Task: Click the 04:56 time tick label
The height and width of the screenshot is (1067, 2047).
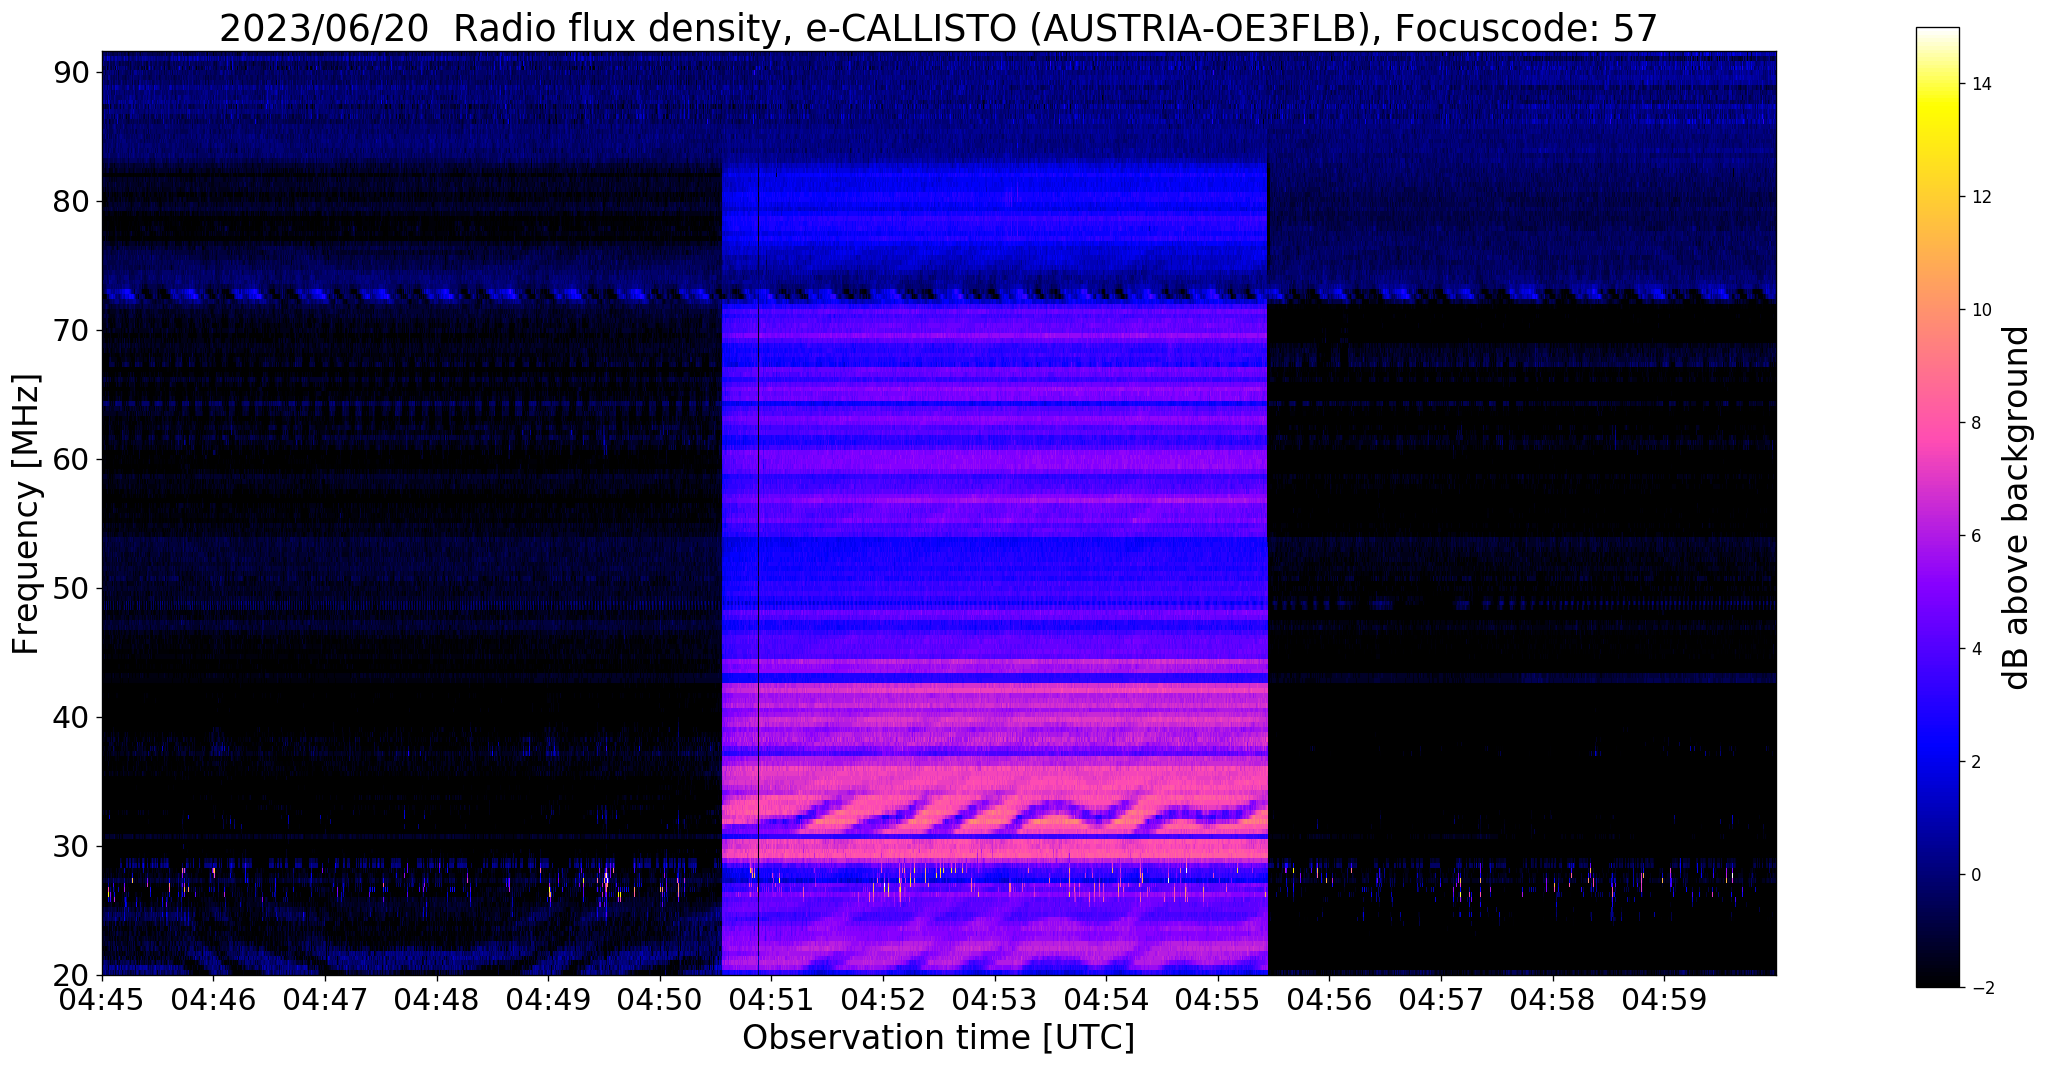Action: click(1329, 999)
